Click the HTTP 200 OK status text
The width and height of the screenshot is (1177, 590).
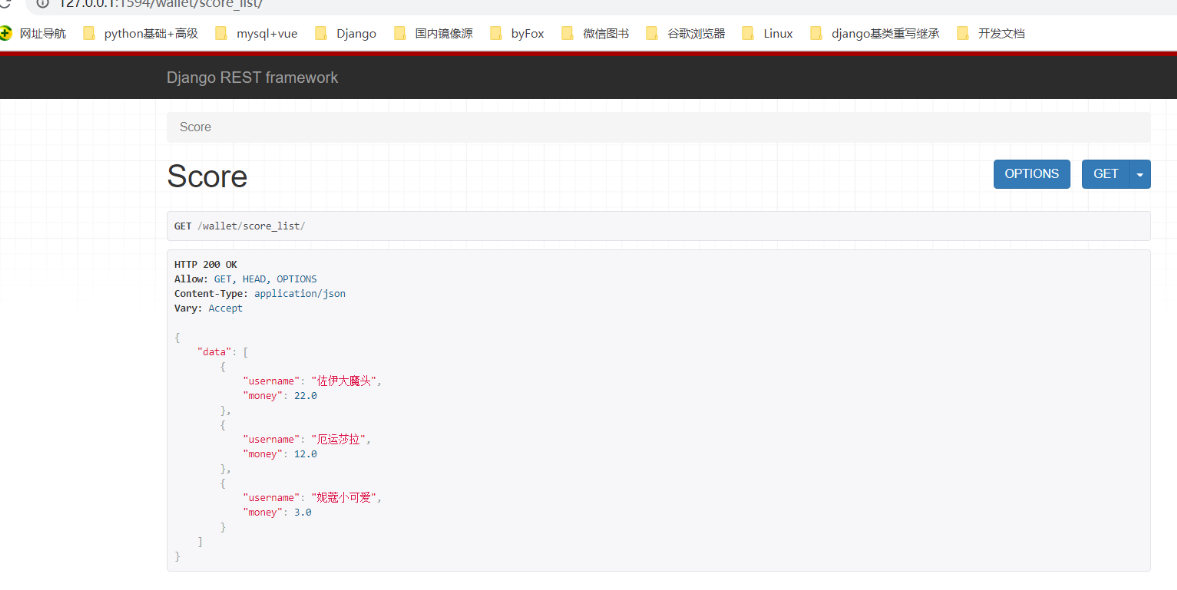pos(206,264)
